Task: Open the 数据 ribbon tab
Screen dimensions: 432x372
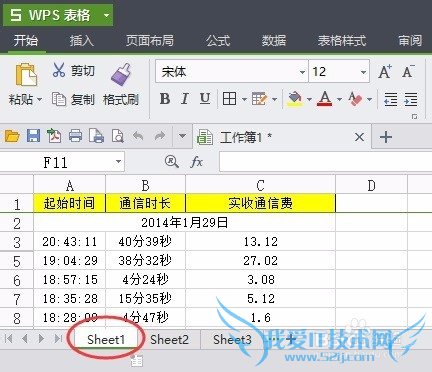Action: (x=274, y=41)
